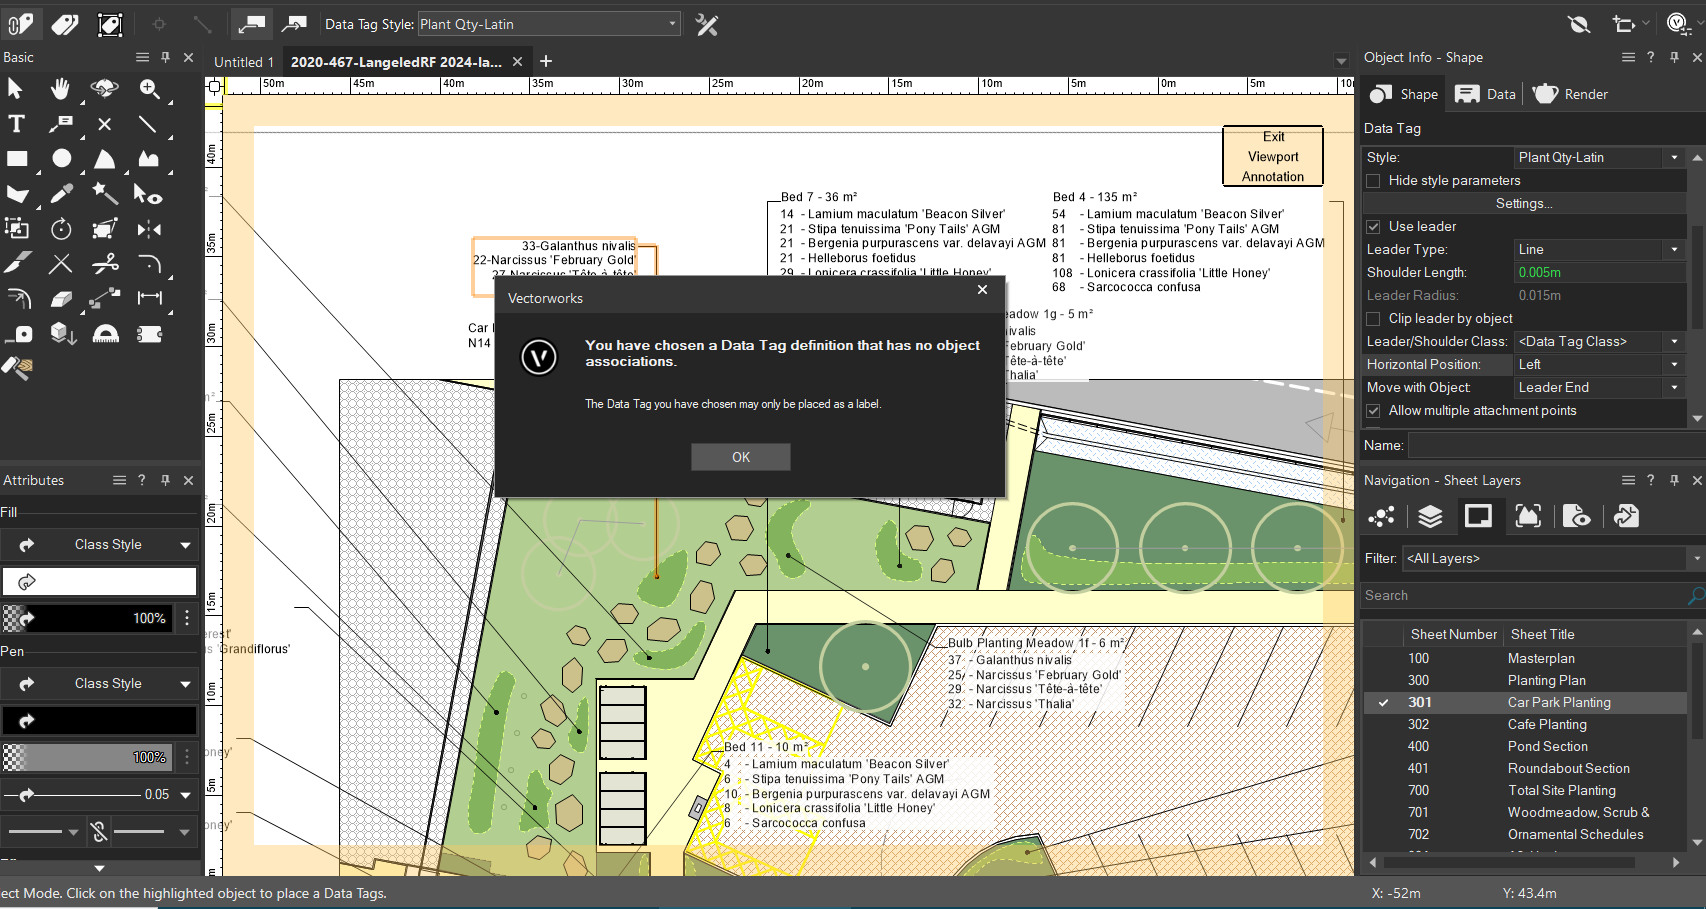Click OK in the Vectorworks dialog
Screen dimensions: 1706x909
(740, 457)
